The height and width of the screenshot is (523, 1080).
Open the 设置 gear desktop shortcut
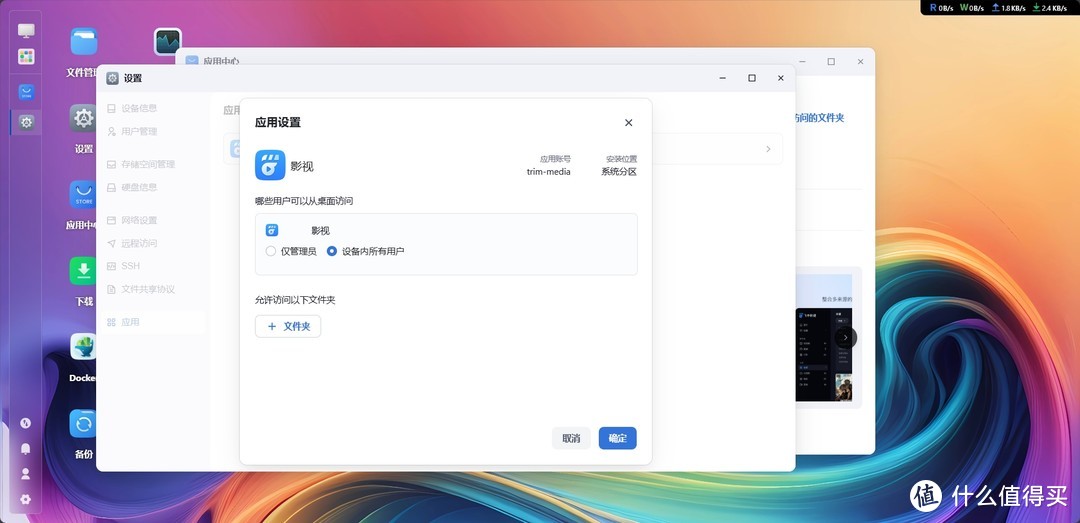tap(83, 119)
